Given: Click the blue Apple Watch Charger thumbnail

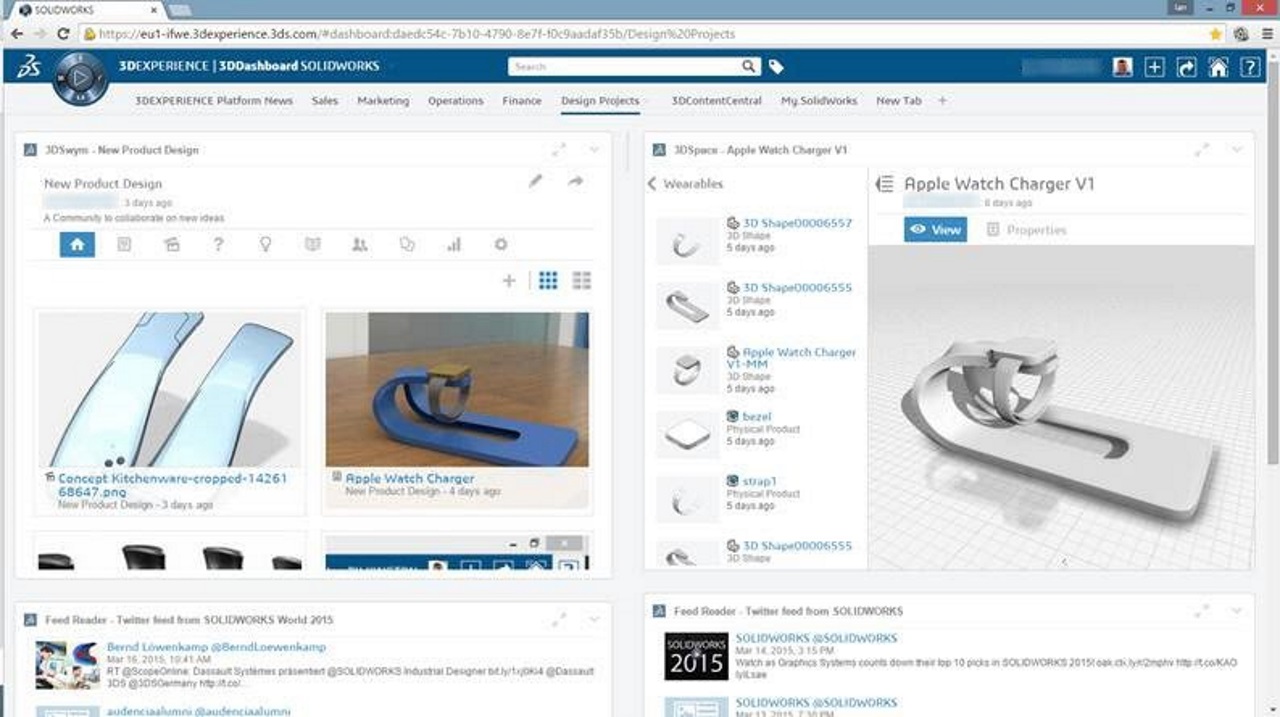Looking at the screenshot, I should tap(457, 389).
